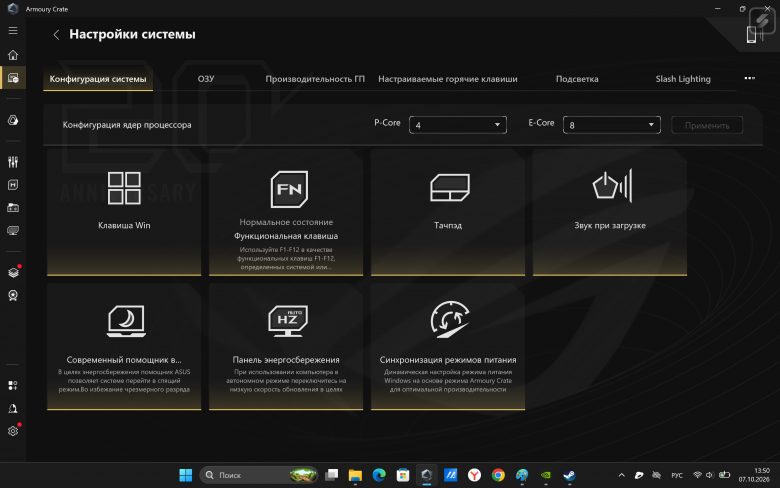Click the Windows Start button
This screenshot has height=488, width=780.
pos(186,475)
